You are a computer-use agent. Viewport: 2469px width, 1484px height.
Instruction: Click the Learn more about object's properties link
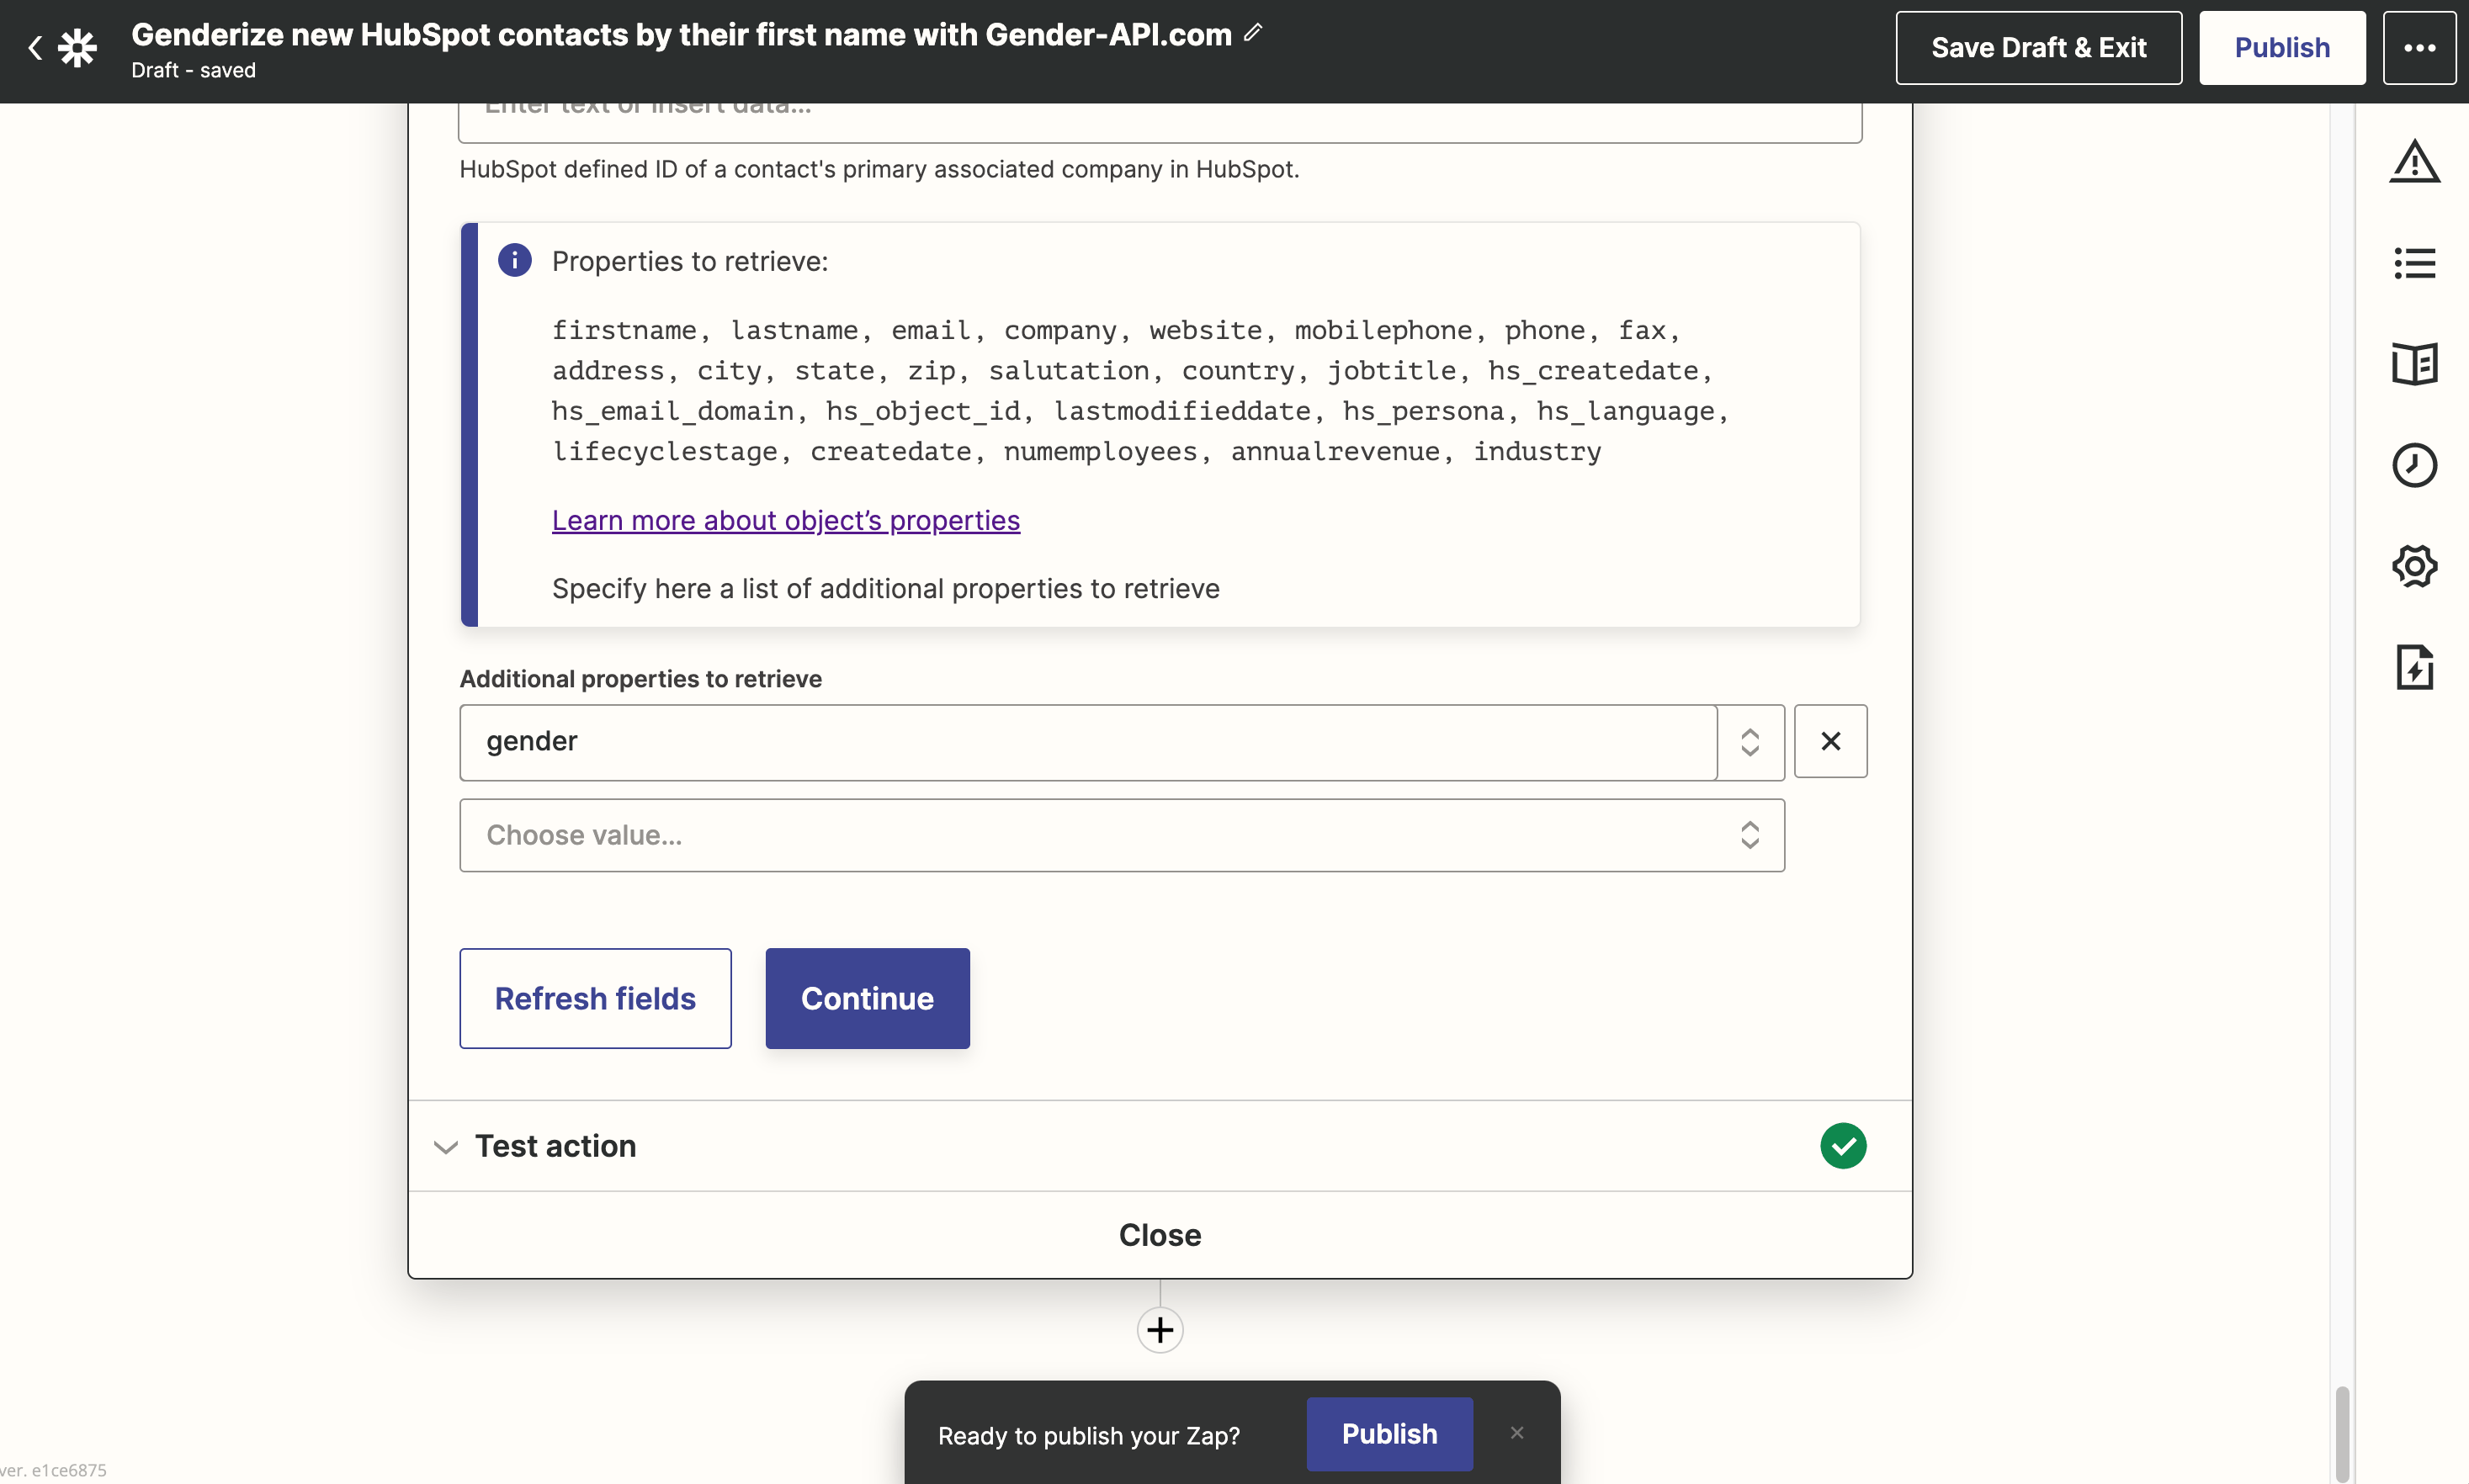[x=787, y=520]
